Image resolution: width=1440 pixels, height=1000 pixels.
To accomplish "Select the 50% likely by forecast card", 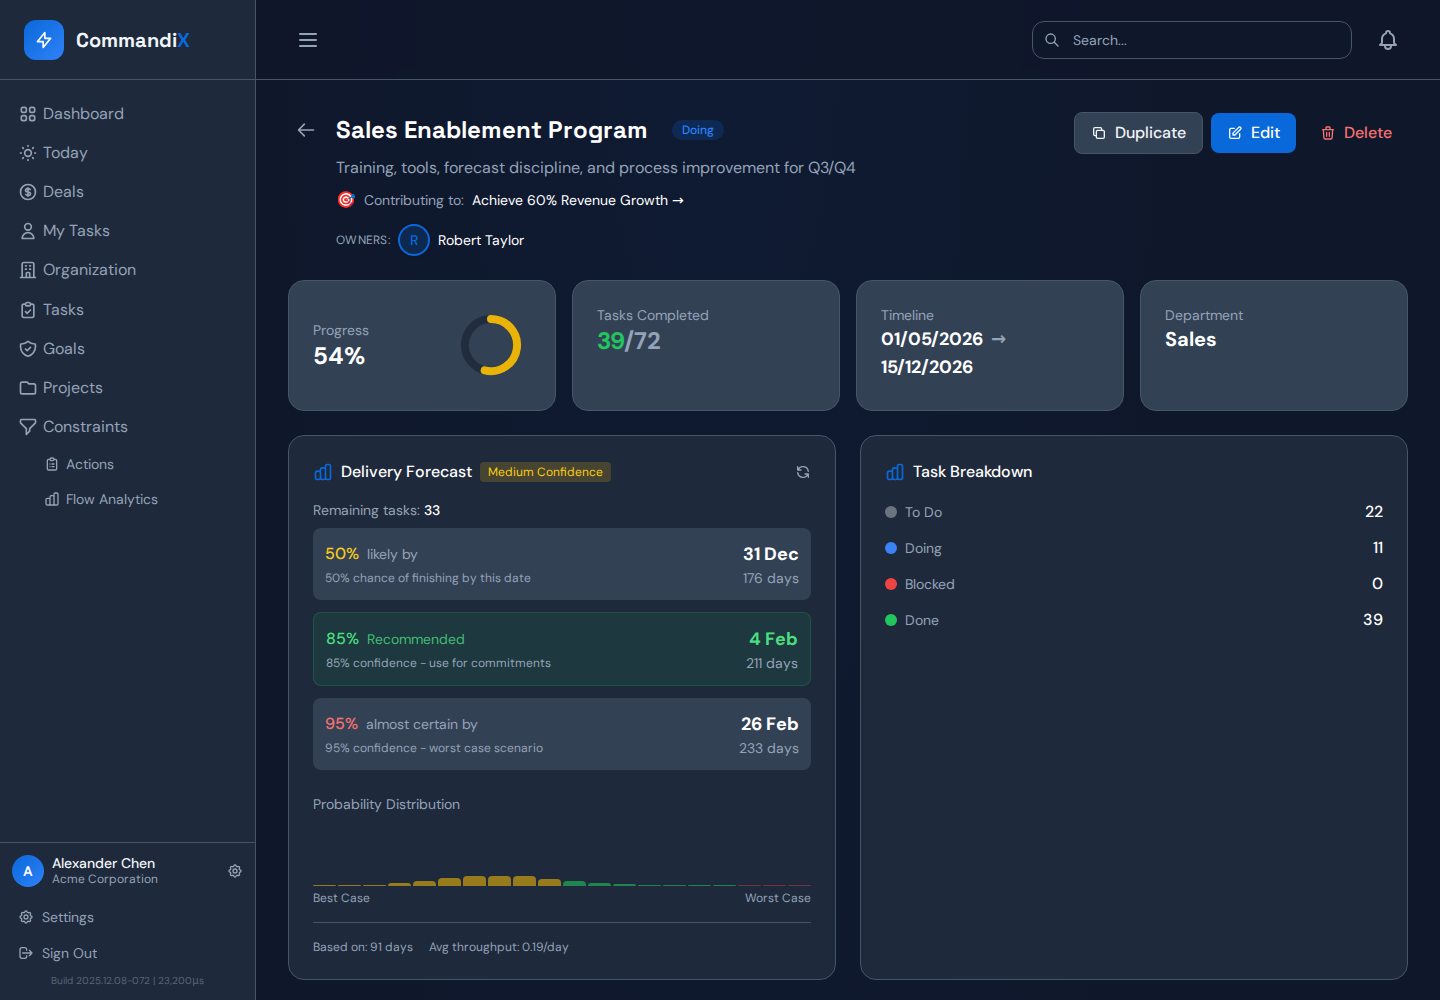I will [x=562, y=564].
